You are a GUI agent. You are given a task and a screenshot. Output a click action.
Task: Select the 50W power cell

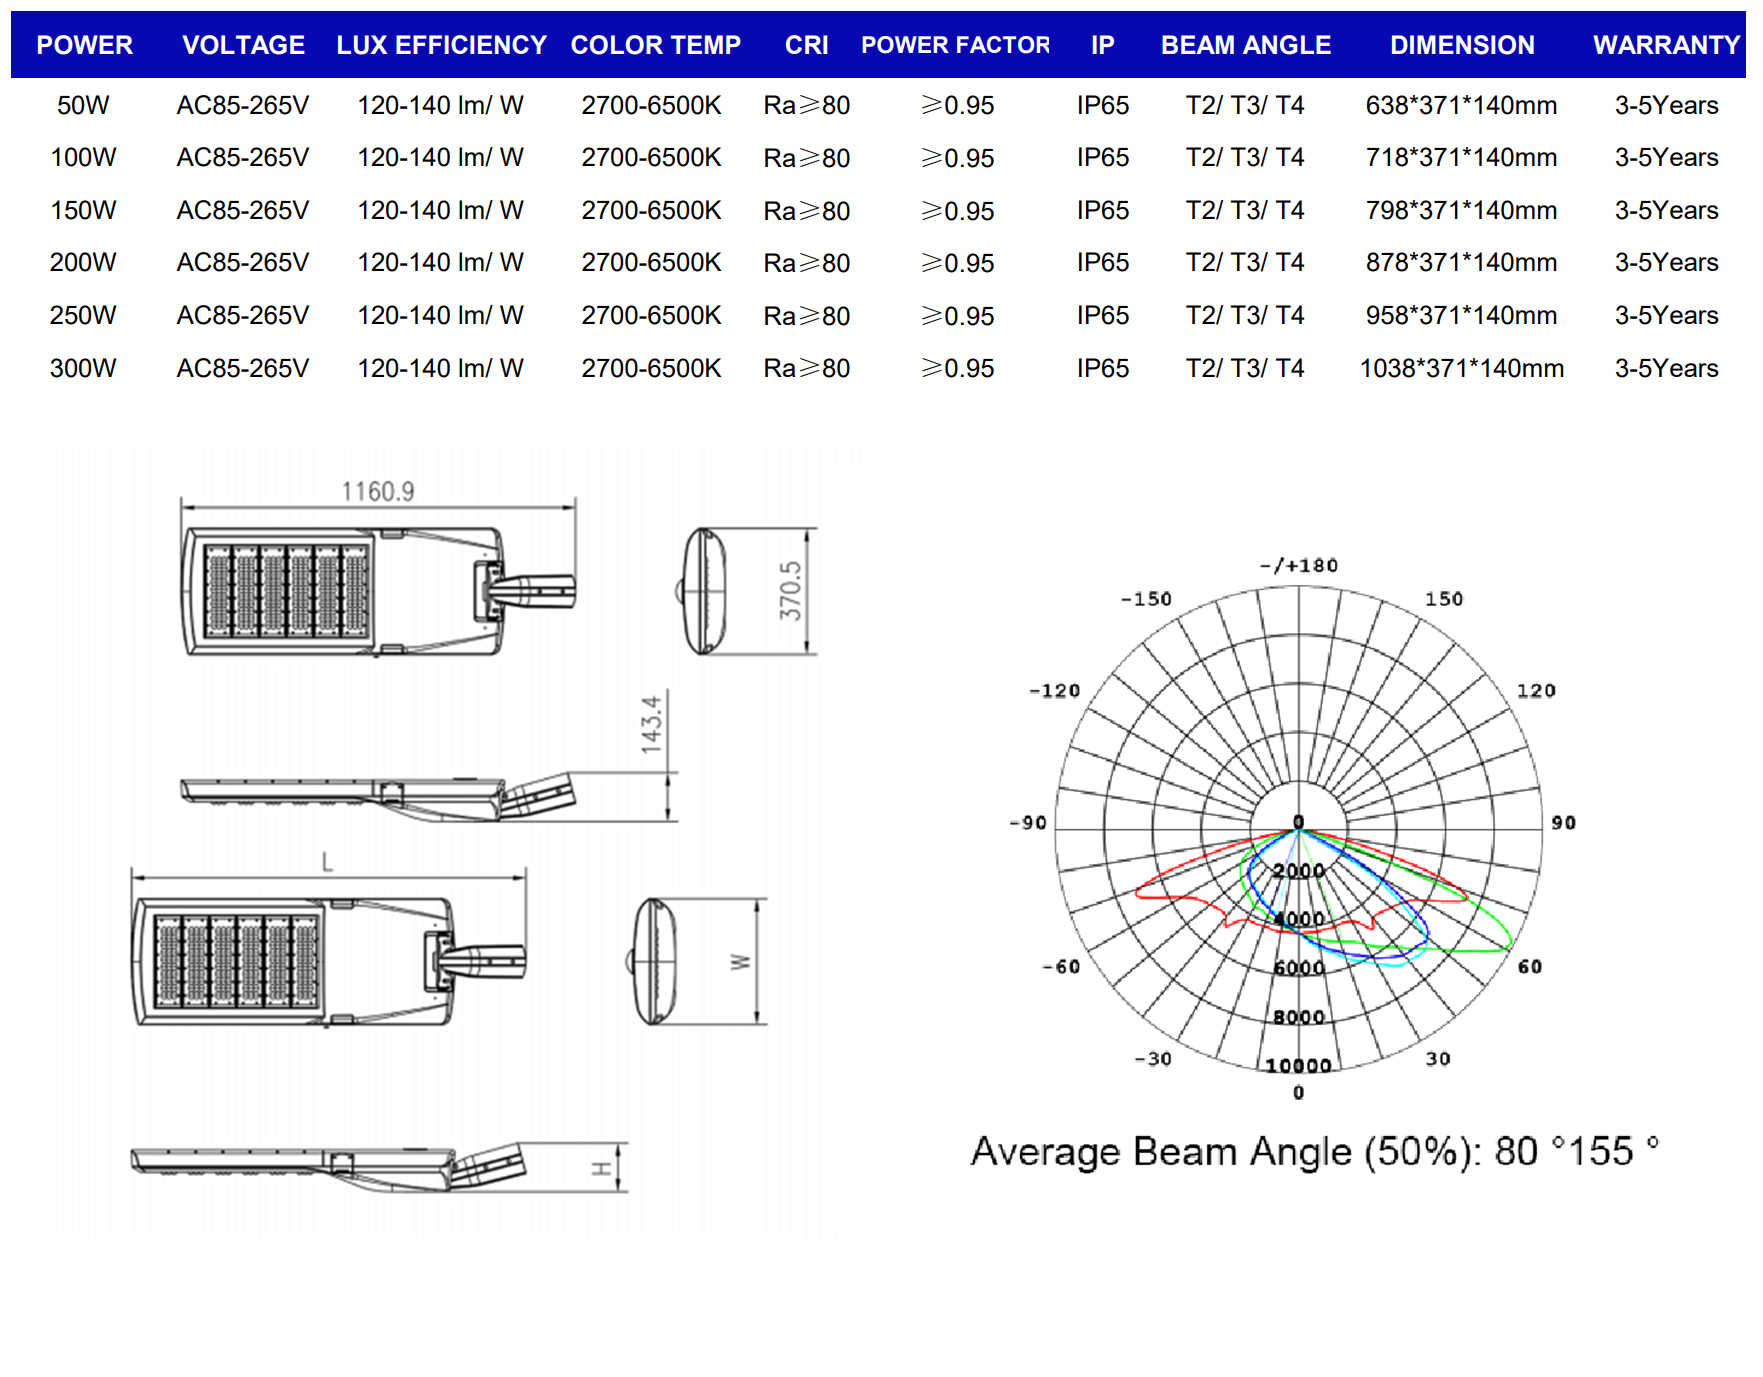coord(83,105)
